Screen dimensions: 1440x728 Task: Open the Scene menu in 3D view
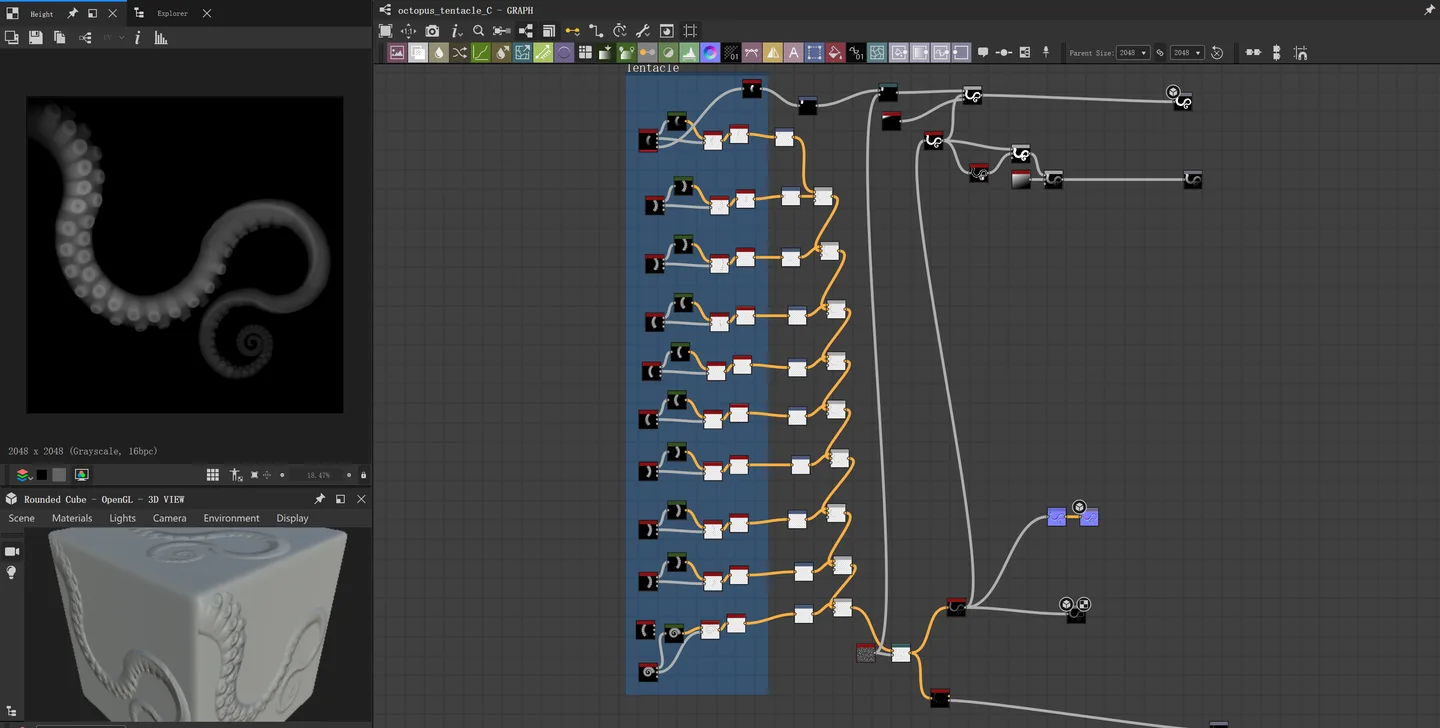[x=21, y=518]
